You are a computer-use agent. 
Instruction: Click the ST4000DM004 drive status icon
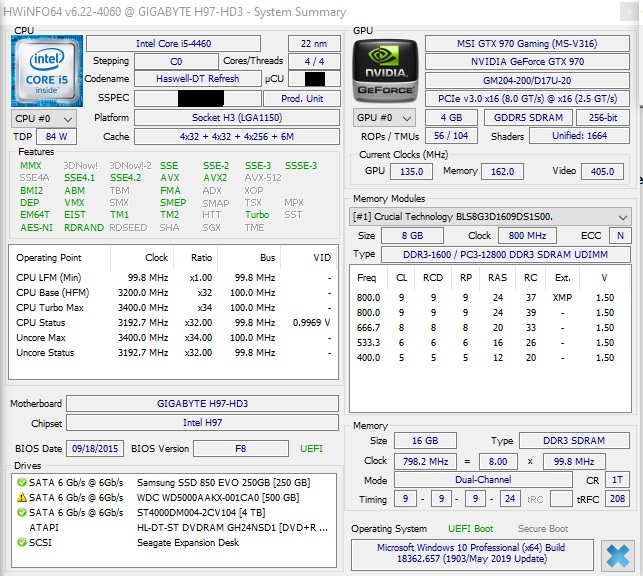click(21, 512)
